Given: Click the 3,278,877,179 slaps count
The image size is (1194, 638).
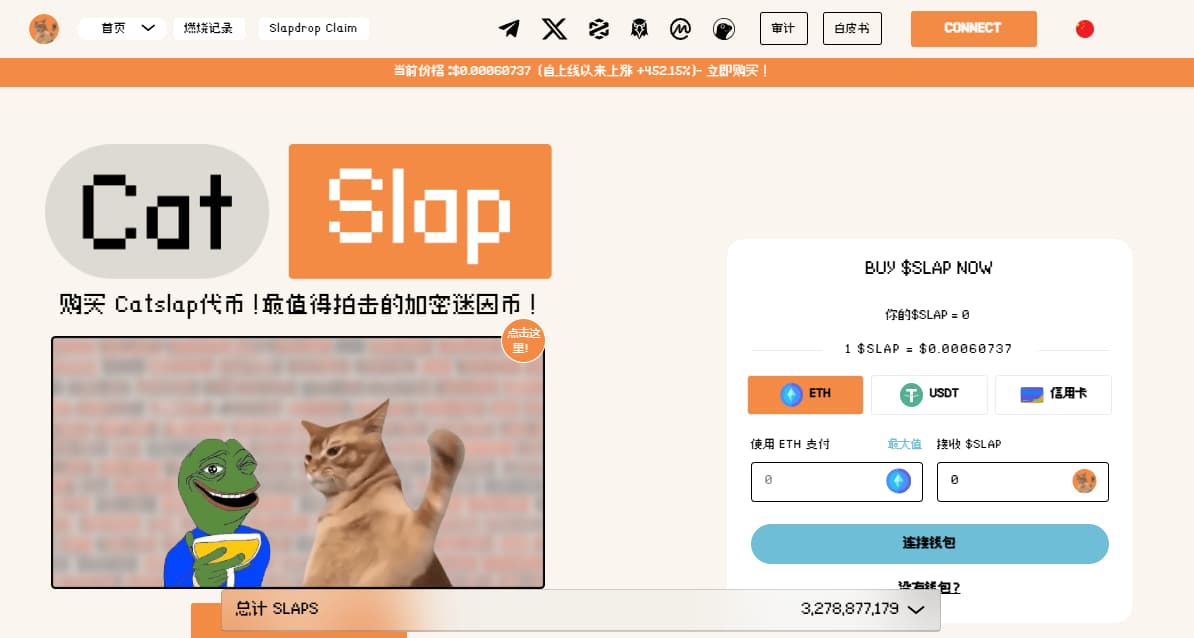Looking at the screenshot, I should tap(849, 609).
